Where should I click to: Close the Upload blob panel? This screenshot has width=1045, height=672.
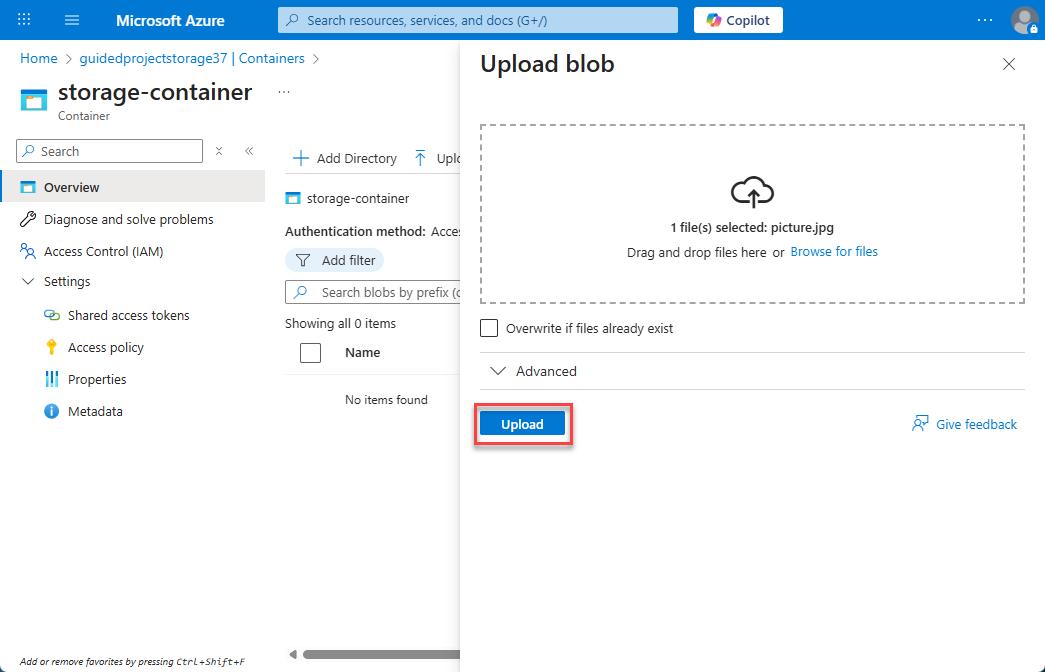1009,64
